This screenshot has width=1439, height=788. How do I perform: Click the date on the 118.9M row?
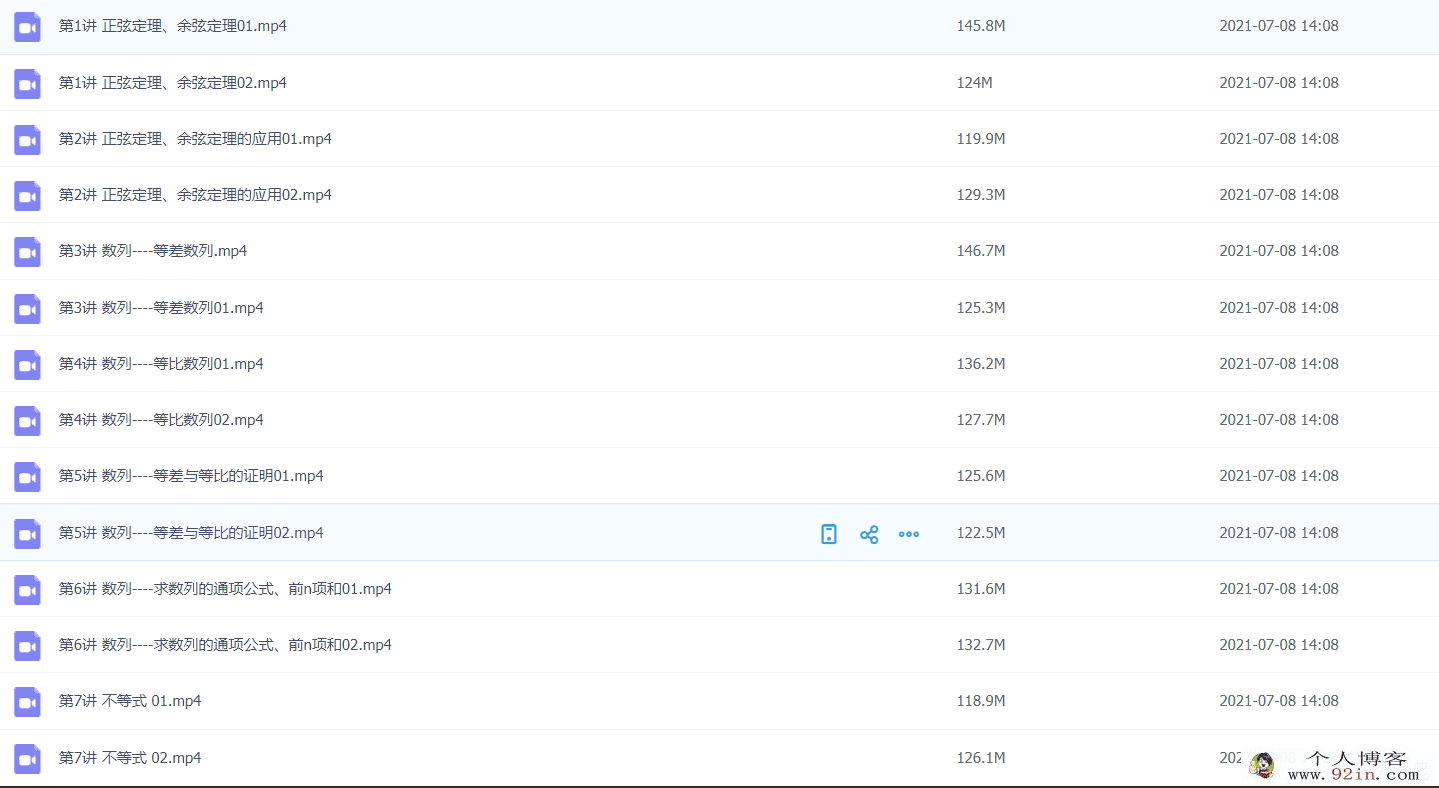1279,700
